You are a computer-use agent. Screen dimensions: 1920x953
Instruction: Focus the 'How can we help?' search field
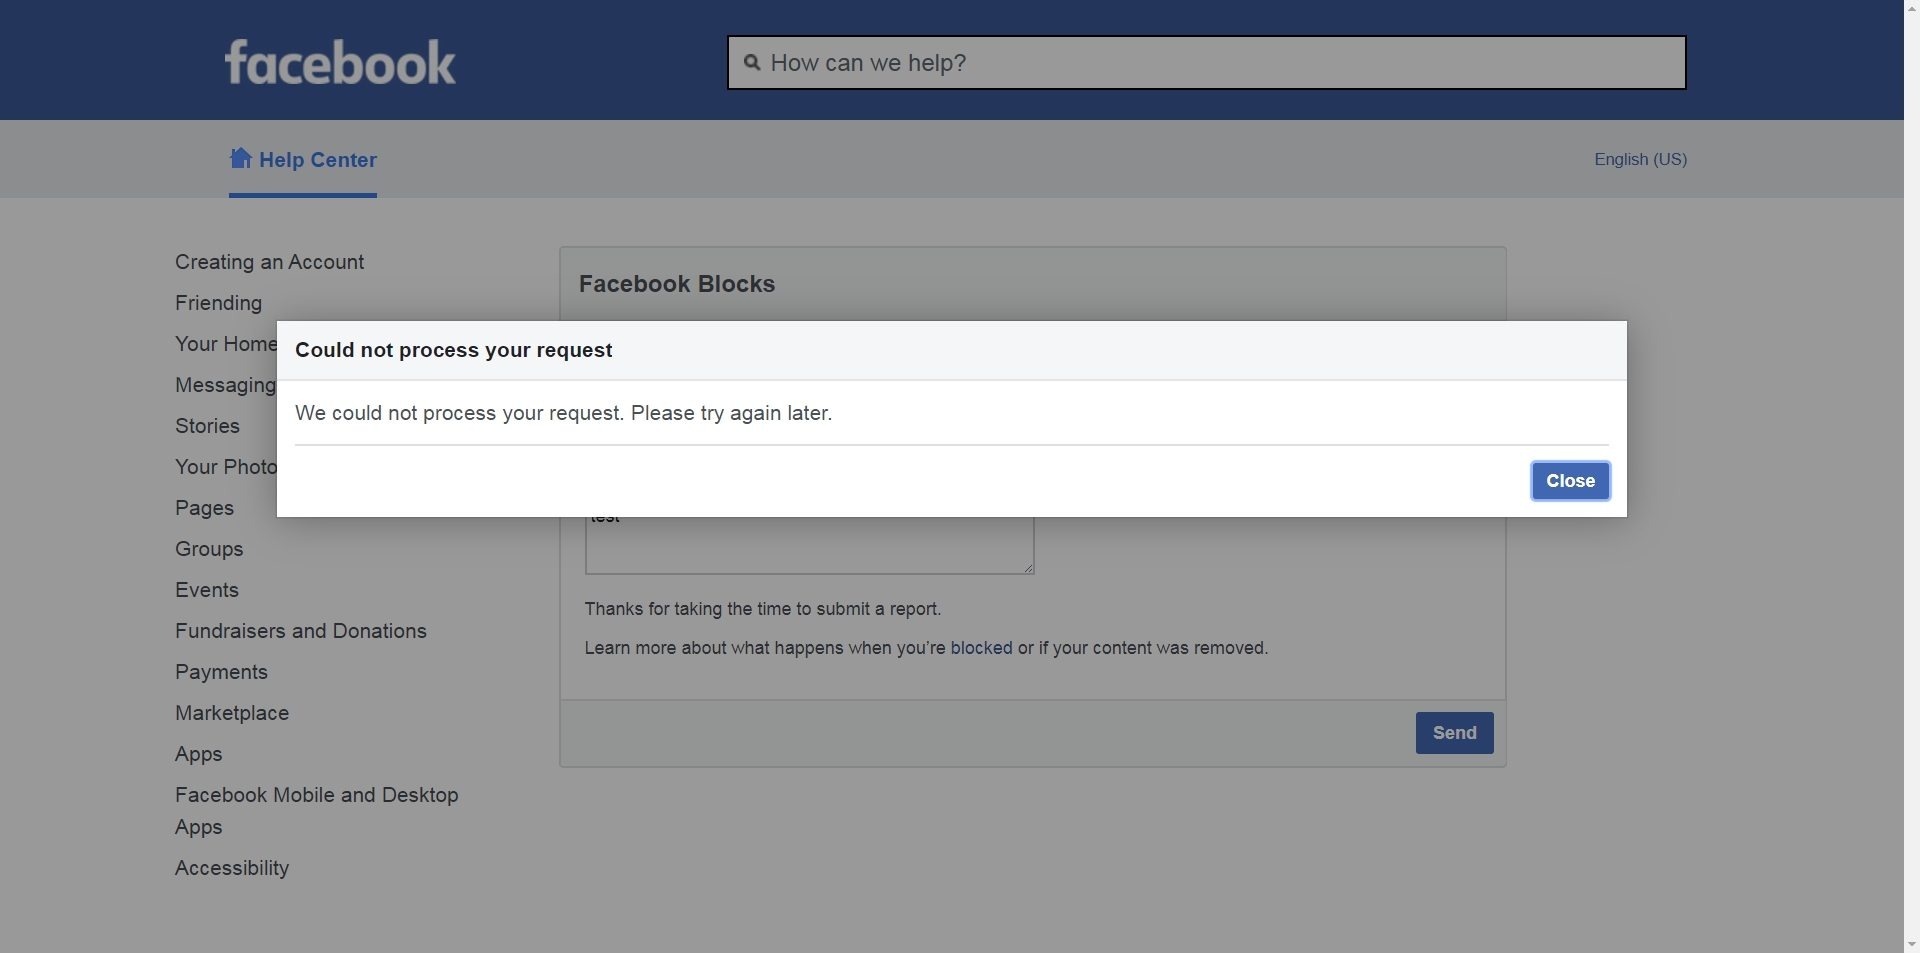tap(1206, 63)
